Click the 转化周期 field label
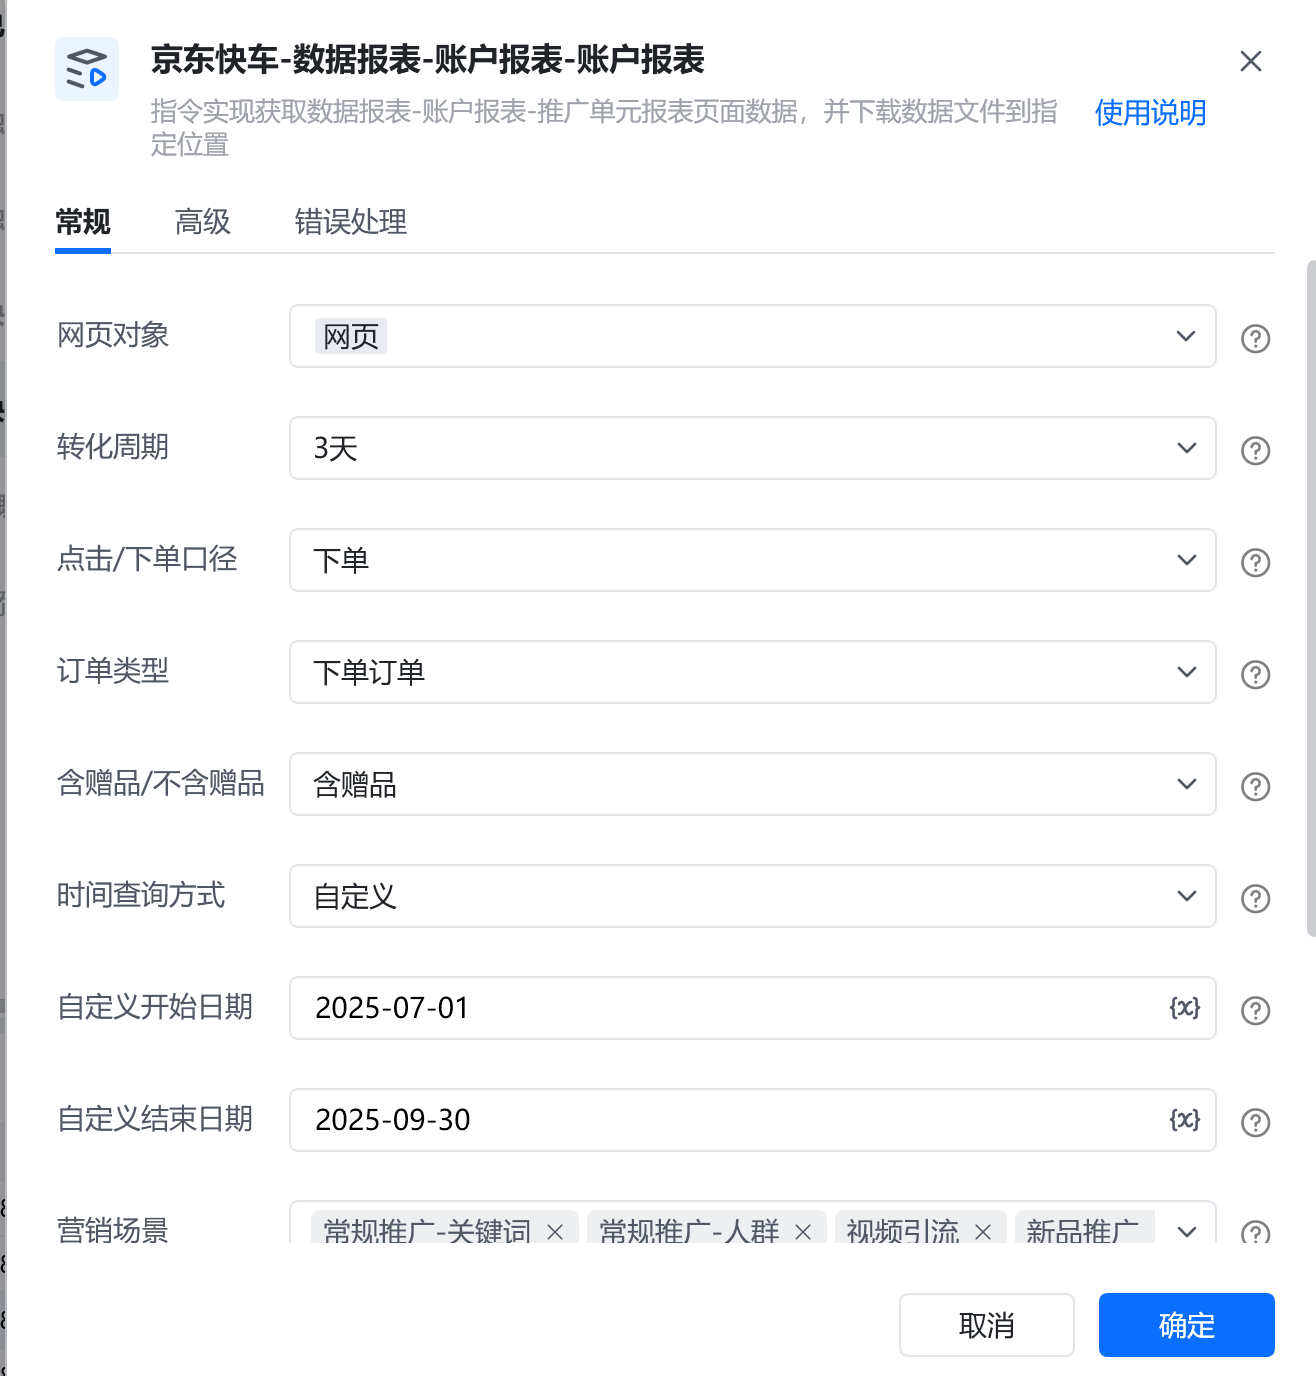The height and width of the screenshot is (1376, 1316). point(113,447)
